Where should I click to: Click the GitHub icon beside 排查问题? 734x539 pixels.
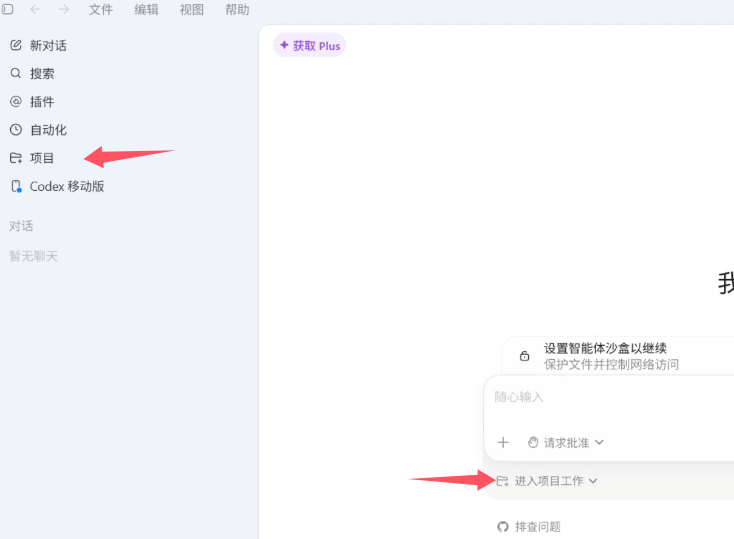503,527
